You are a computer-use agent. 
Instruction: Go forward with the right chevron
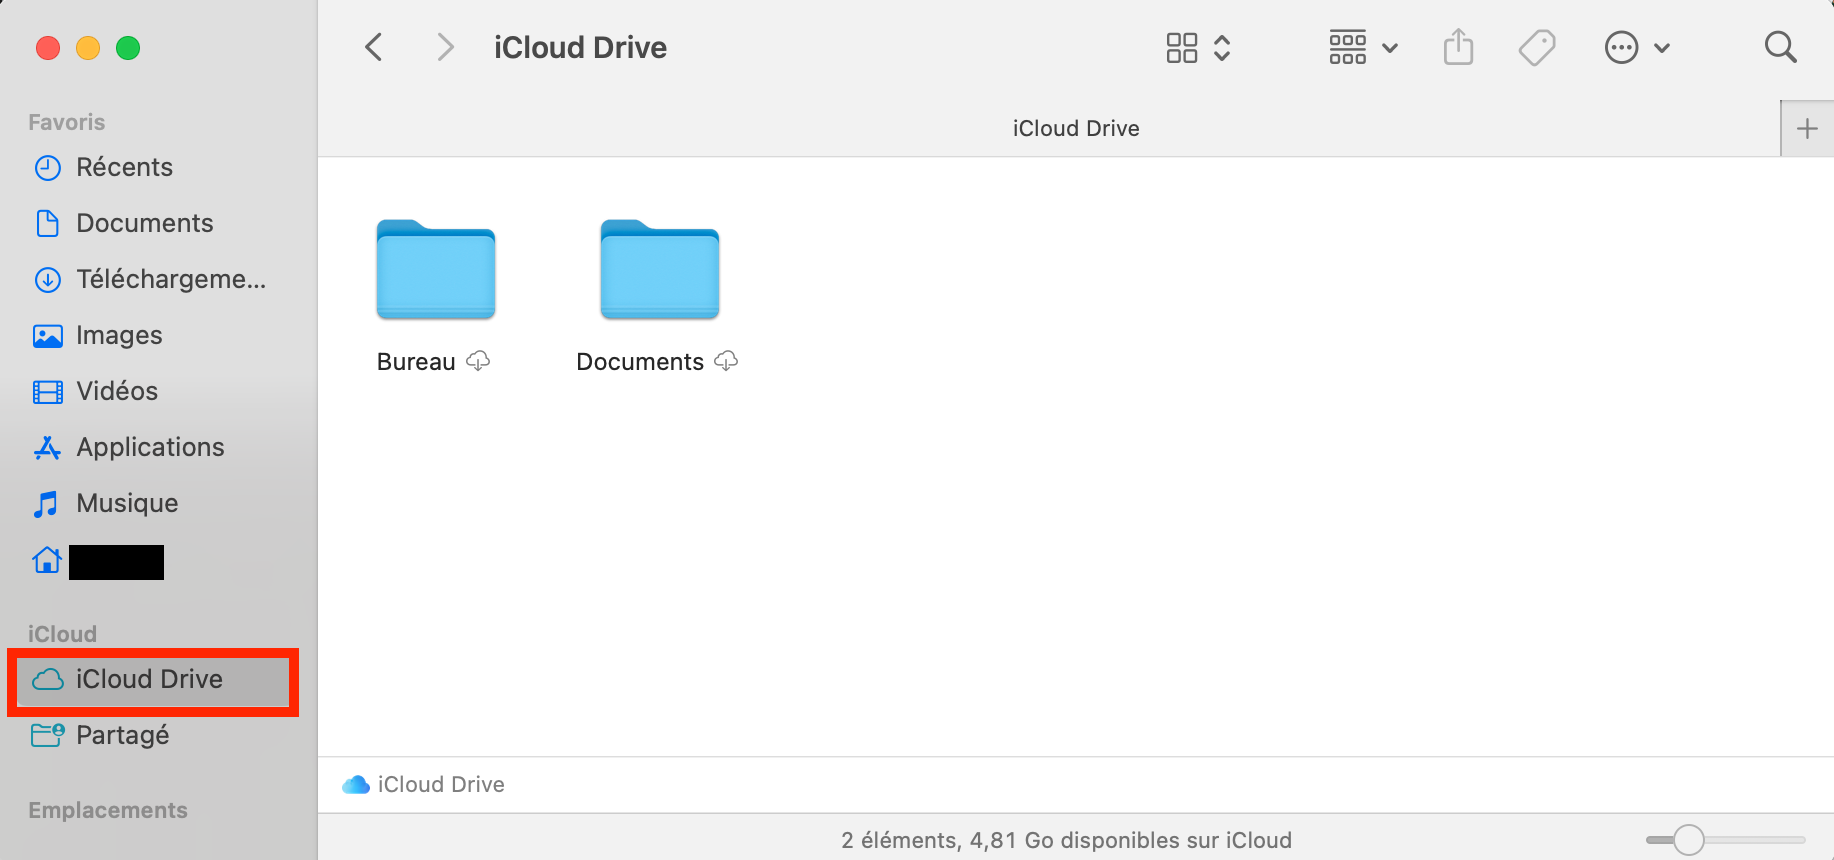(446, 47)
